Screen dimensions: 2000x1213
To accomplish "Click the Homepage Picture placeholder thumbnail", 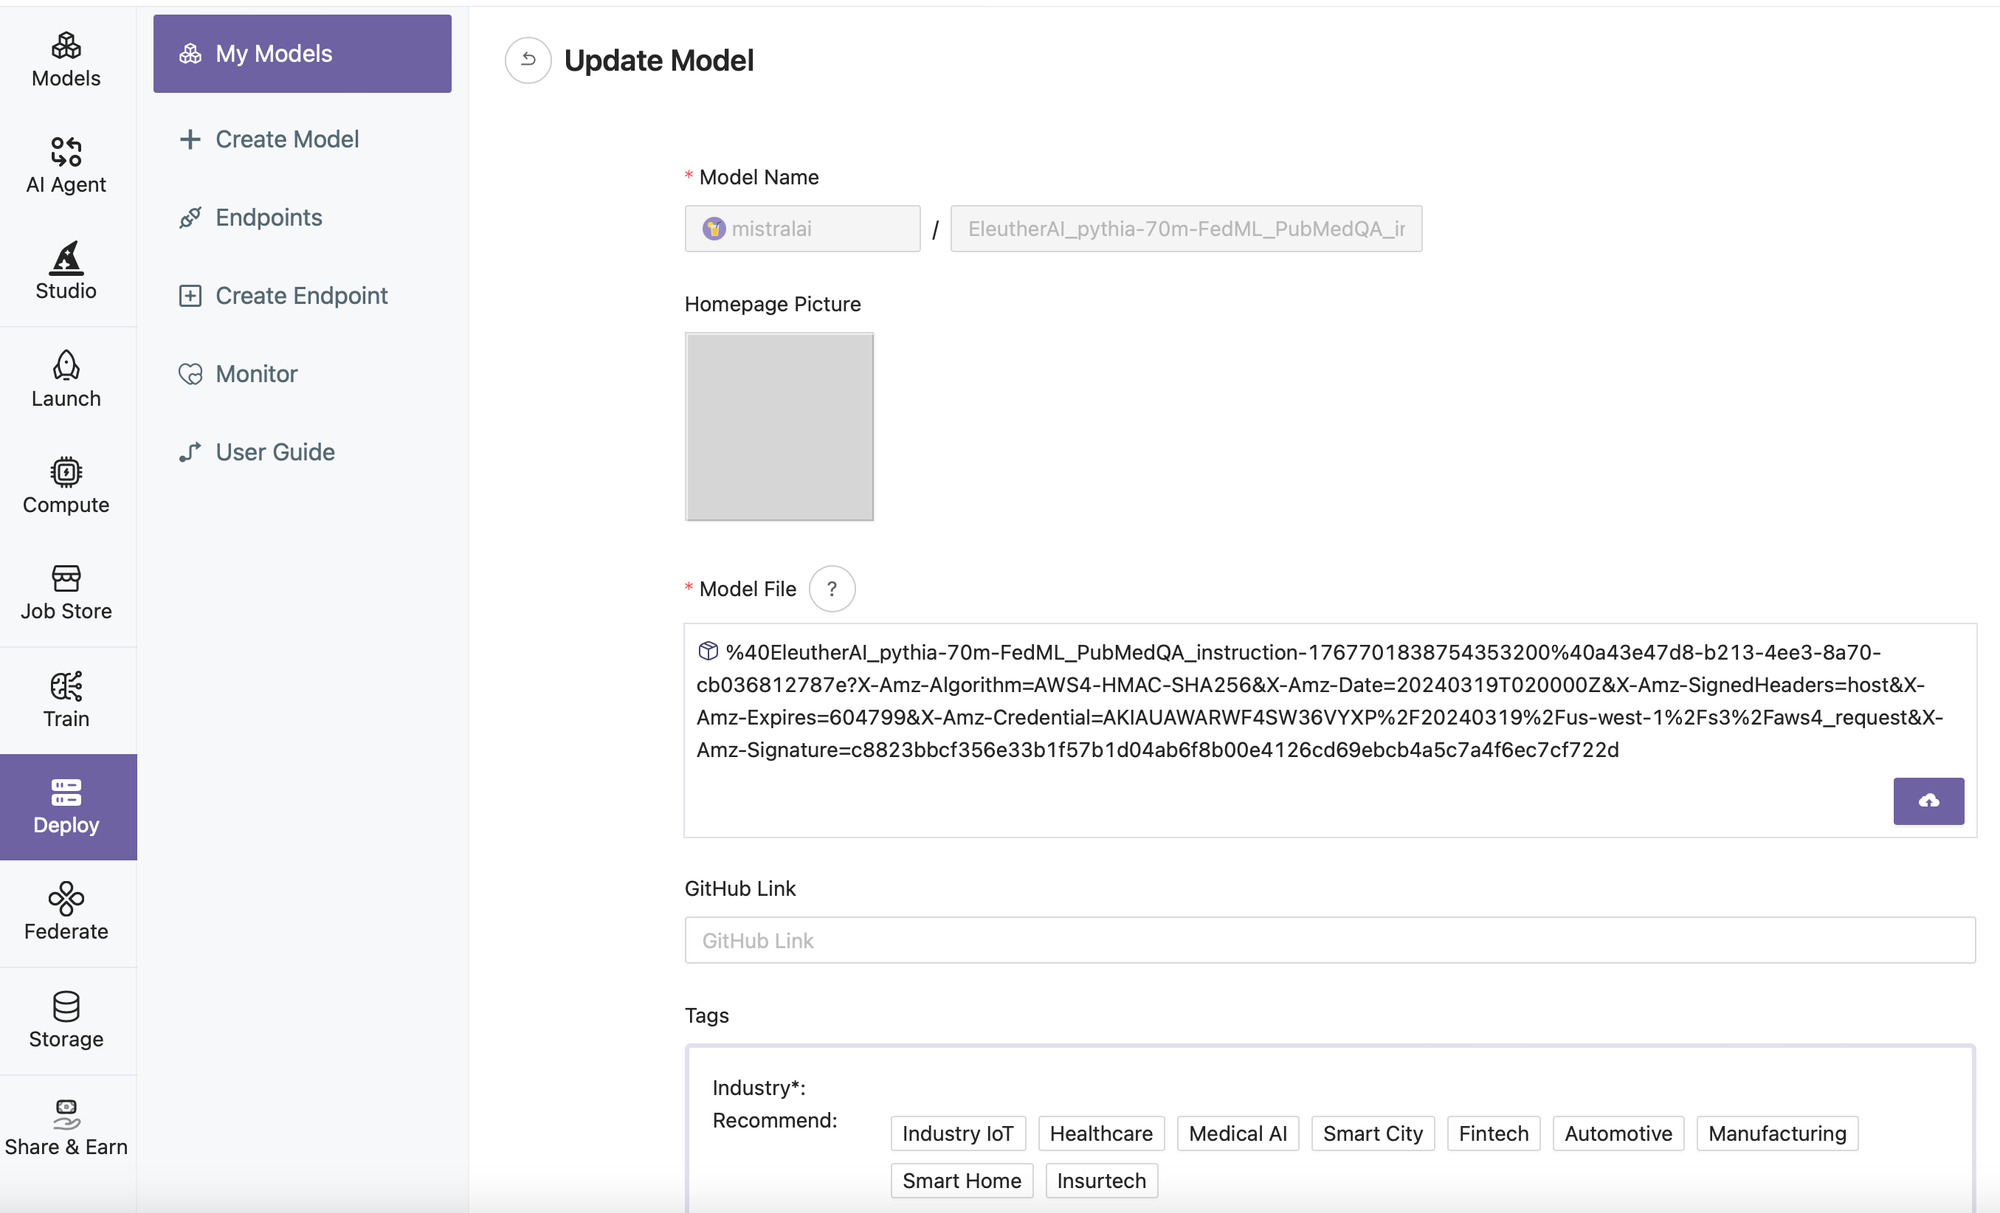I will point(779,427).
